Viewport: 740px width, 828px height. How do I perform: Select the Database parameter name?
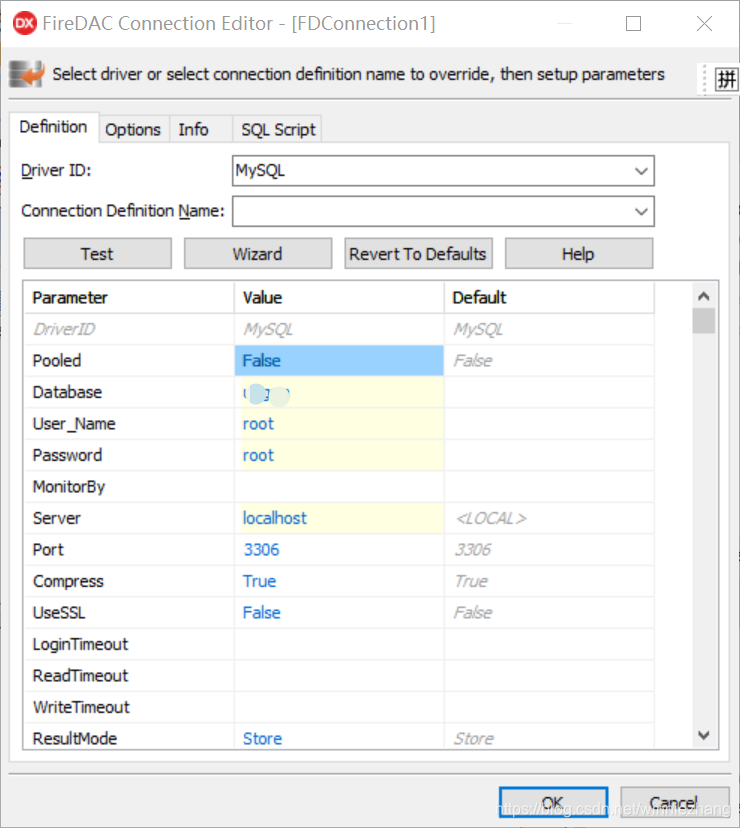pos(67,392)
